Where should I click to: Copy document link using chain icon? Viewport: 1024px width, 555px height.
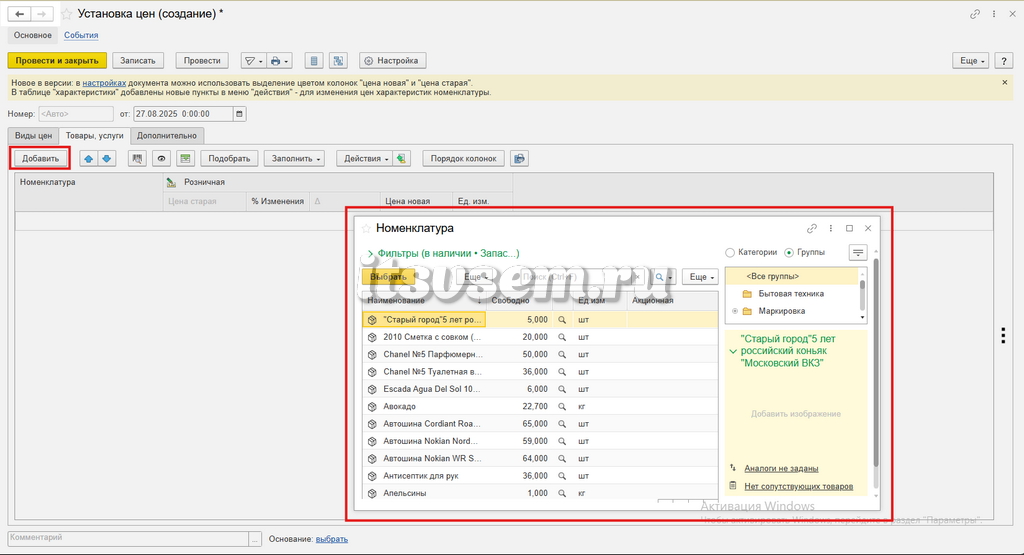point(975,14)
